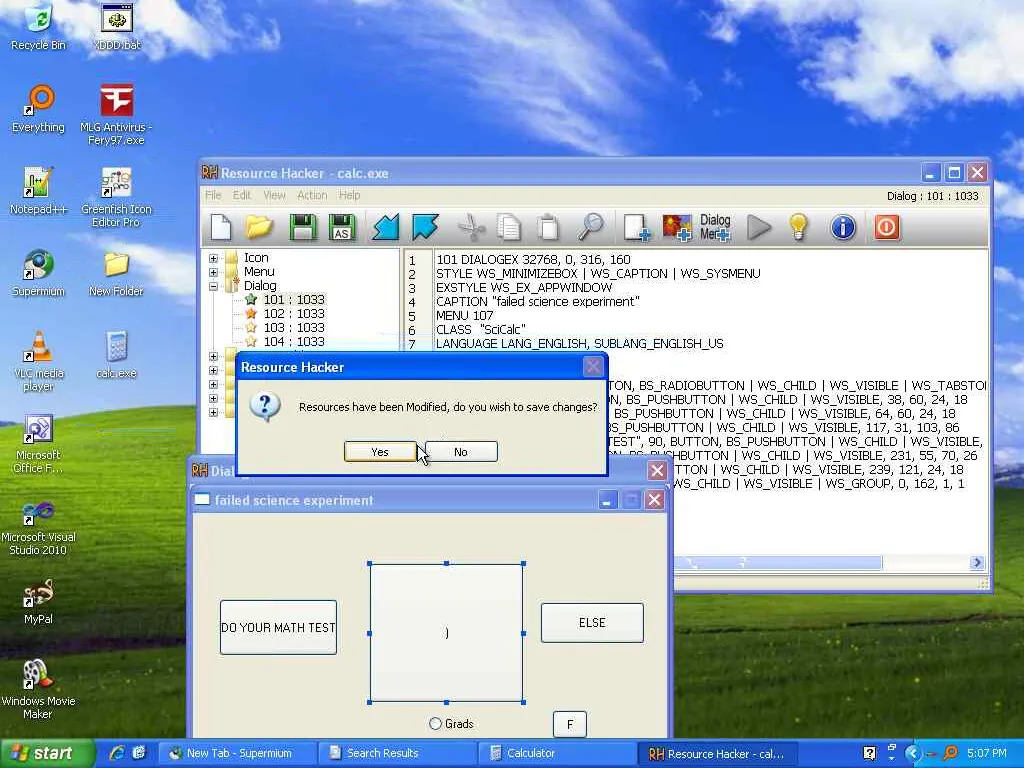Switch to Calculator taskbar item
The height and width of the screenshot is (768, 1024).
[556, 754]
